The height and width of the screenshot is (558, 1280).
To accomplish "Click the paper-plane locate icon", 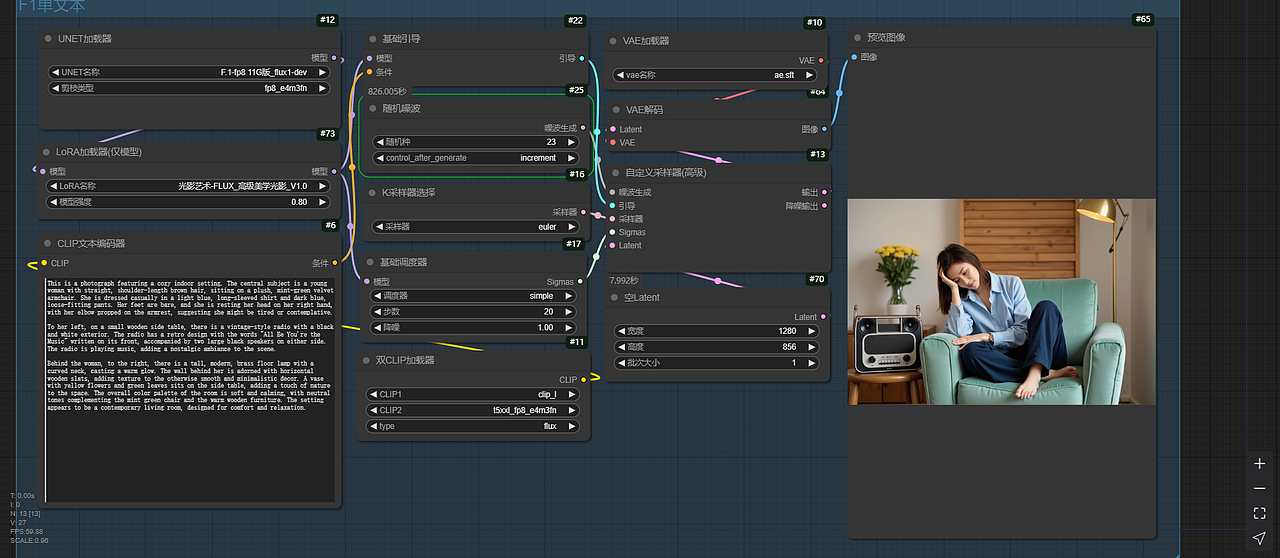I will click(1259, 538).
